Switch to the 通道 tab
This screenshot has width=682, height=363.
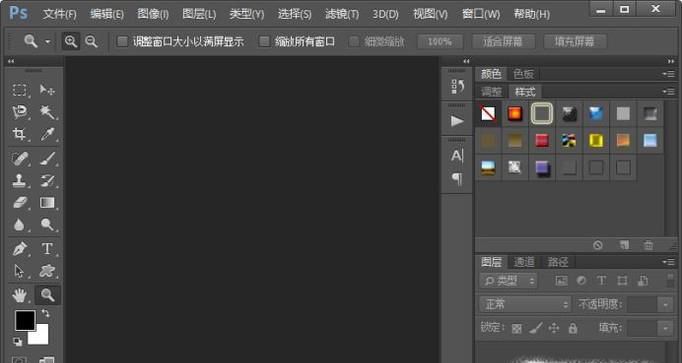[524, 262]
